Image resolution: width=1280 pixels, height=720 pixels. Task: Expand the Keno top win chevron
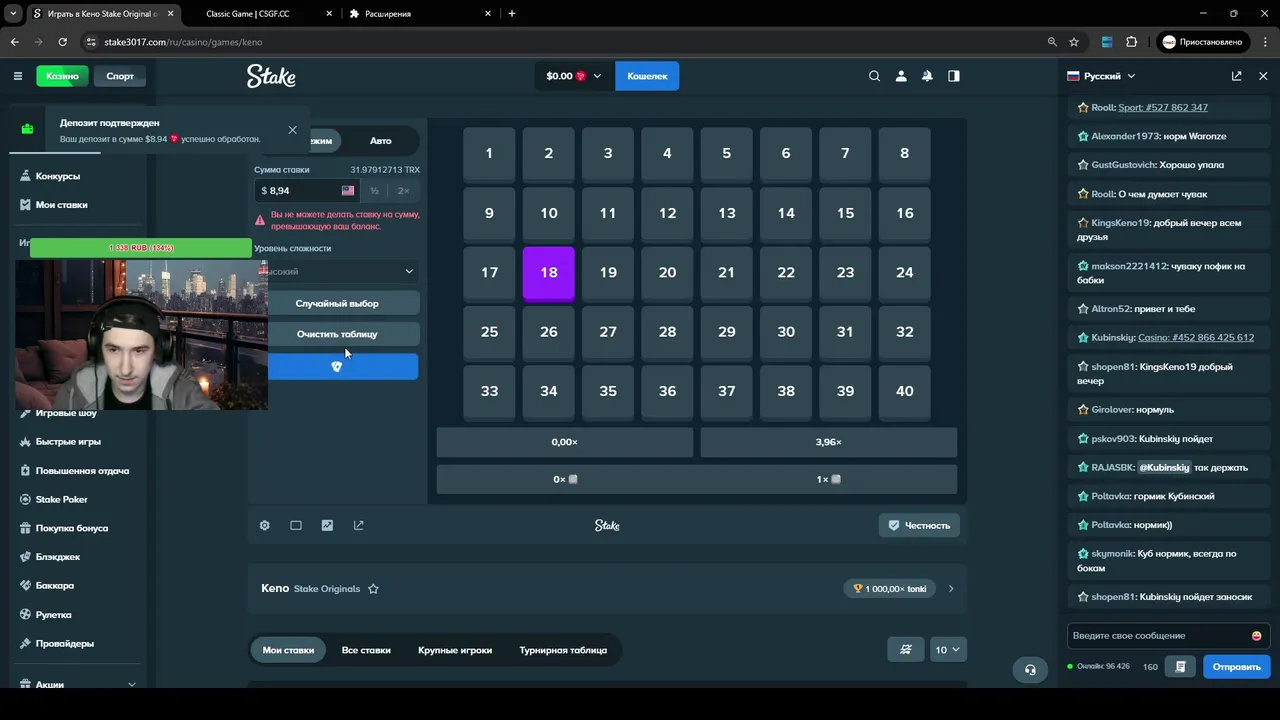coord(951,589)
